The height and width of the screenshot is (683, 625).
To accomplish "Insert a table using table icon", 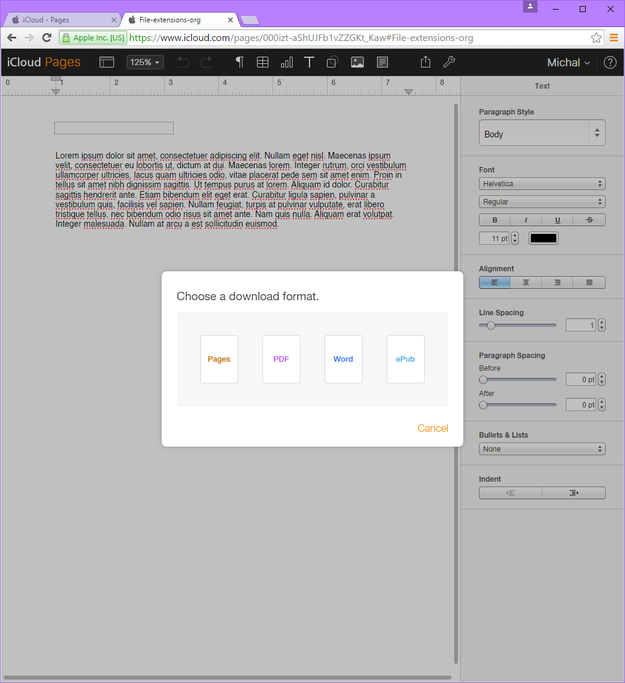I will point(263,62).
